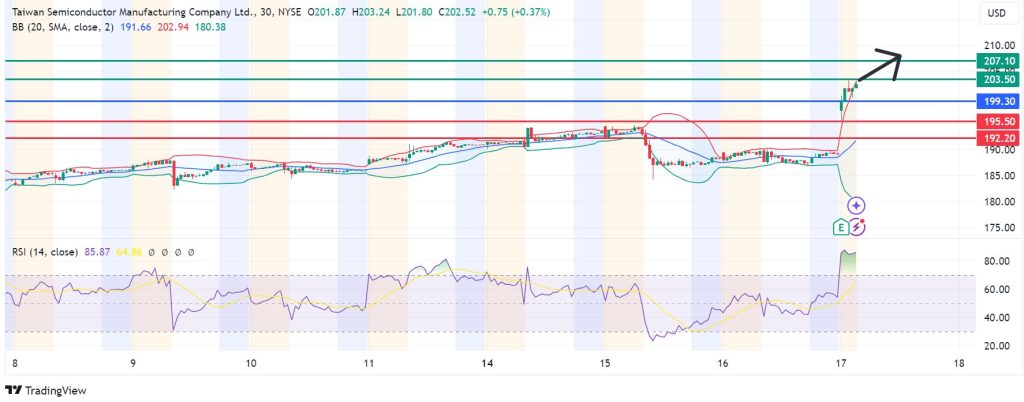Screen dimensions: 1024x402
Task: Click 190.00 on the price axis
Action: 1000,150
